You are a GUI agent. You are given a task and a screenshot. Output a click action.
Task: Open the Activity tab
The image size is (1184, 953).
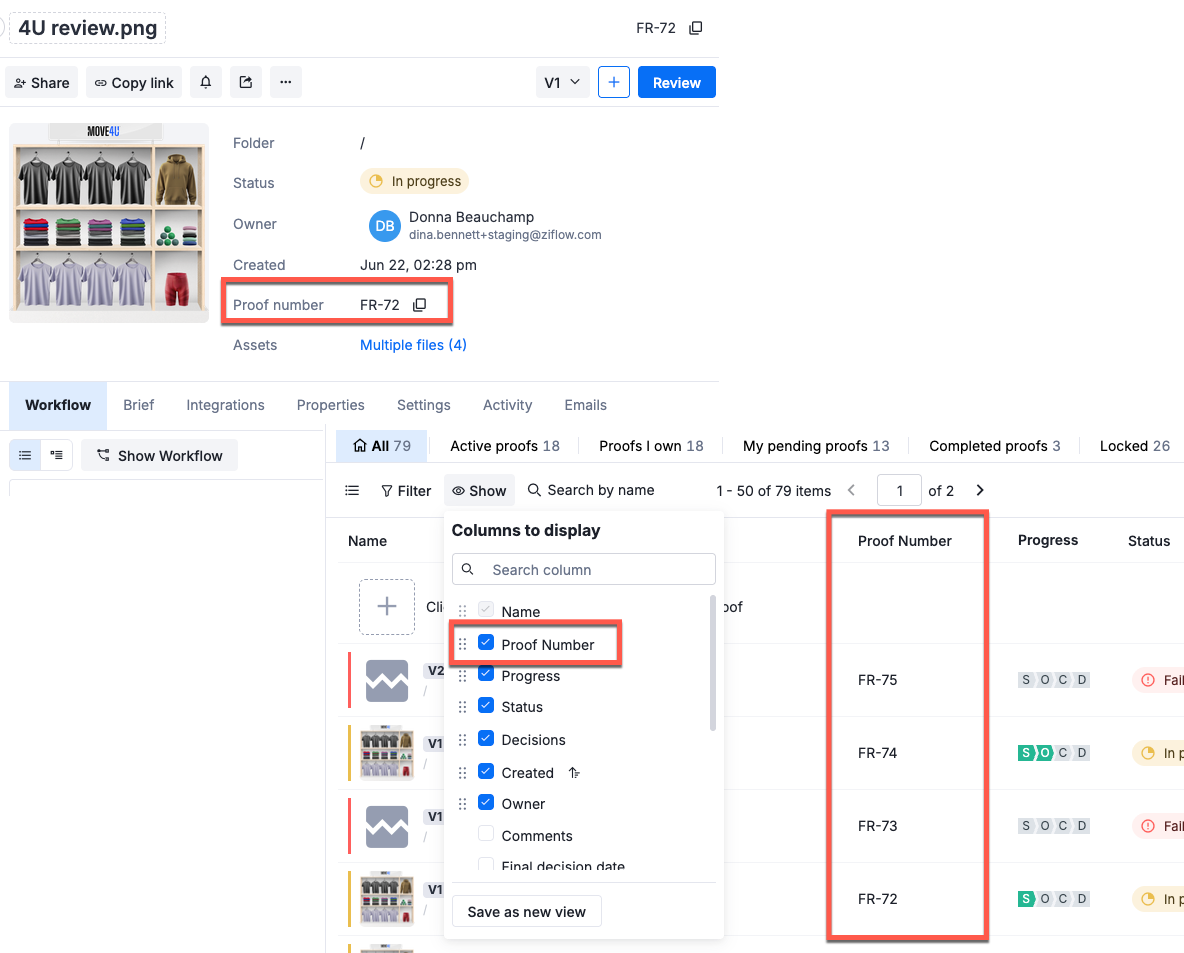(x=507, y=406)
